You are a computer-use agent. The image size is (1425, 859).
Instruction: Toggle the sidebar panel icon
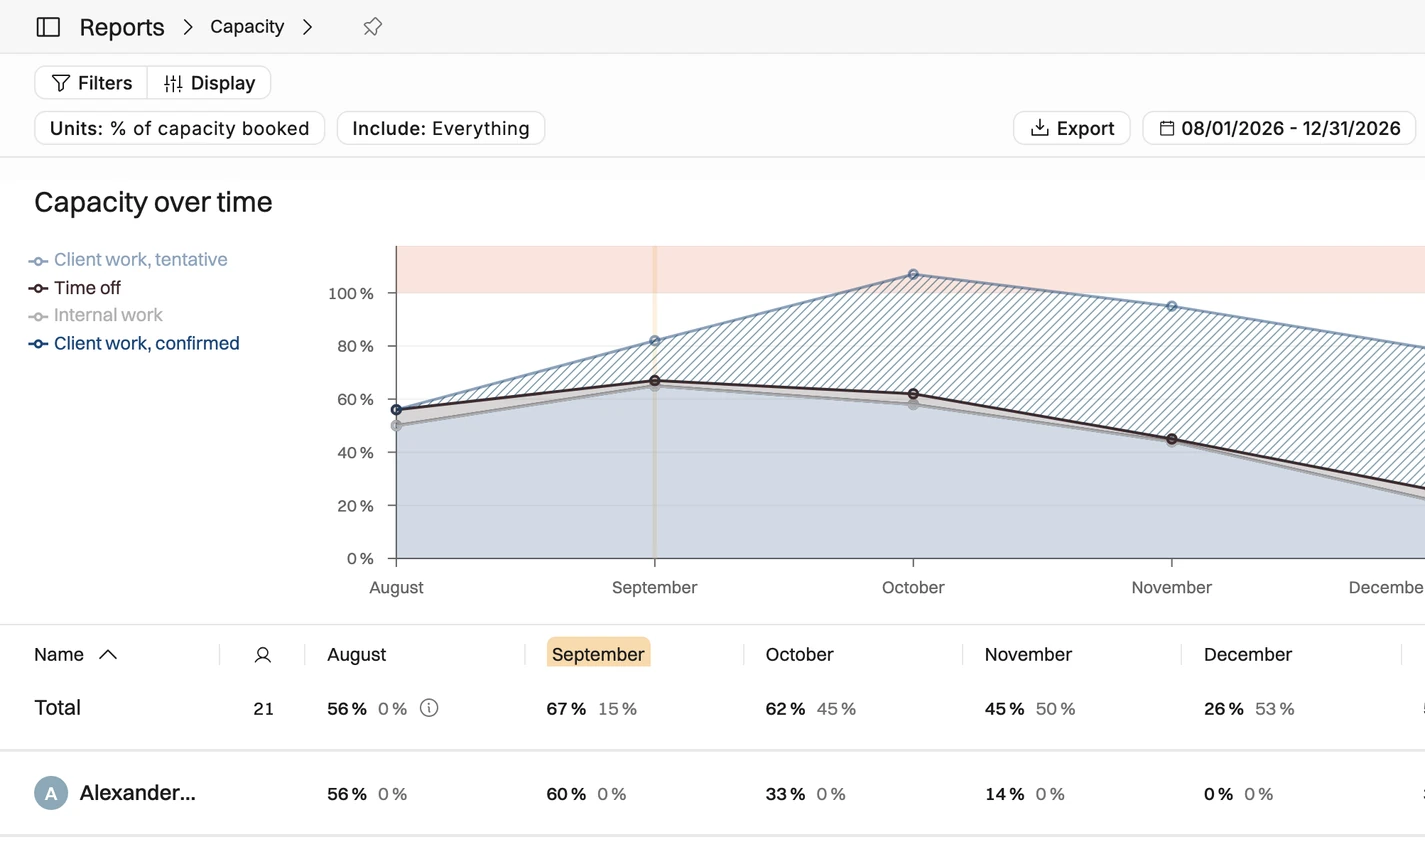coord(48,27)
